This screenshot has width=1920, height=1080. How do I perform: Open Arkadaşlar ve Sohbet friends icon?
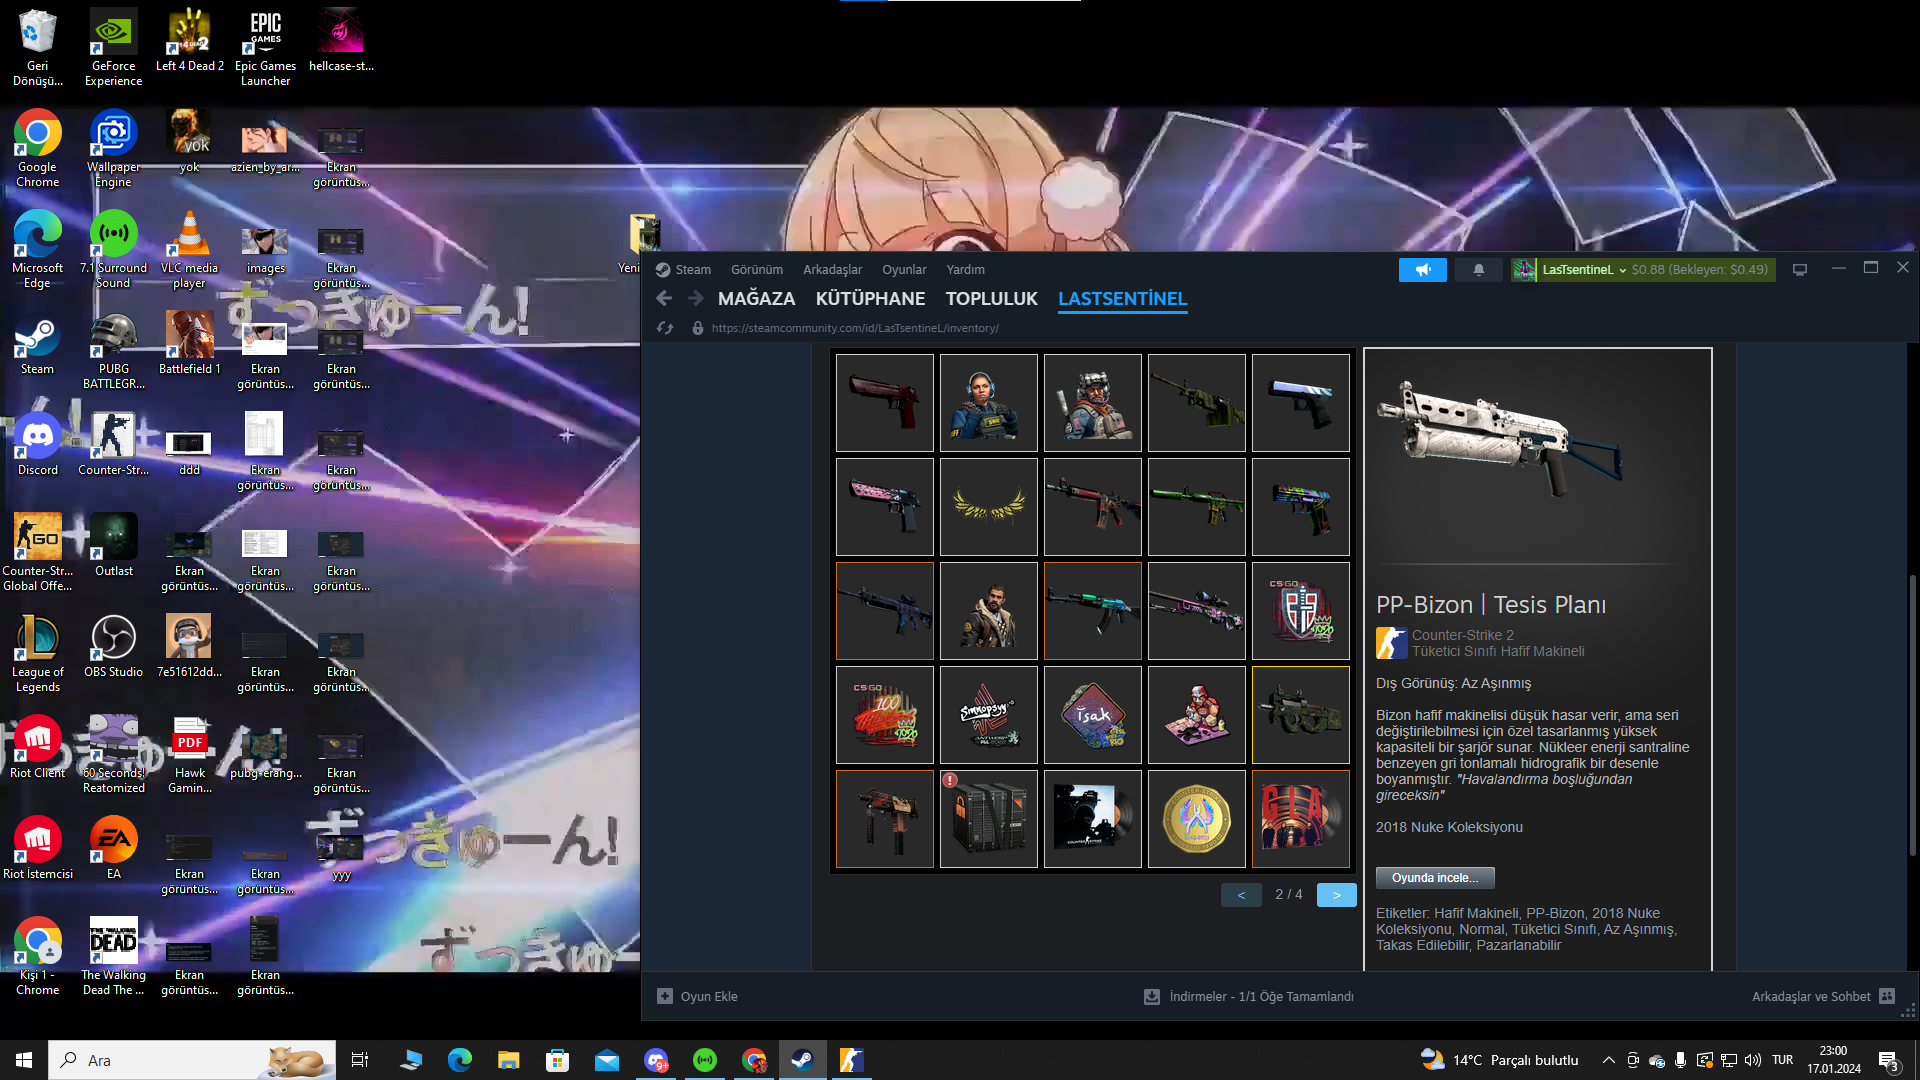point(1887,996)
